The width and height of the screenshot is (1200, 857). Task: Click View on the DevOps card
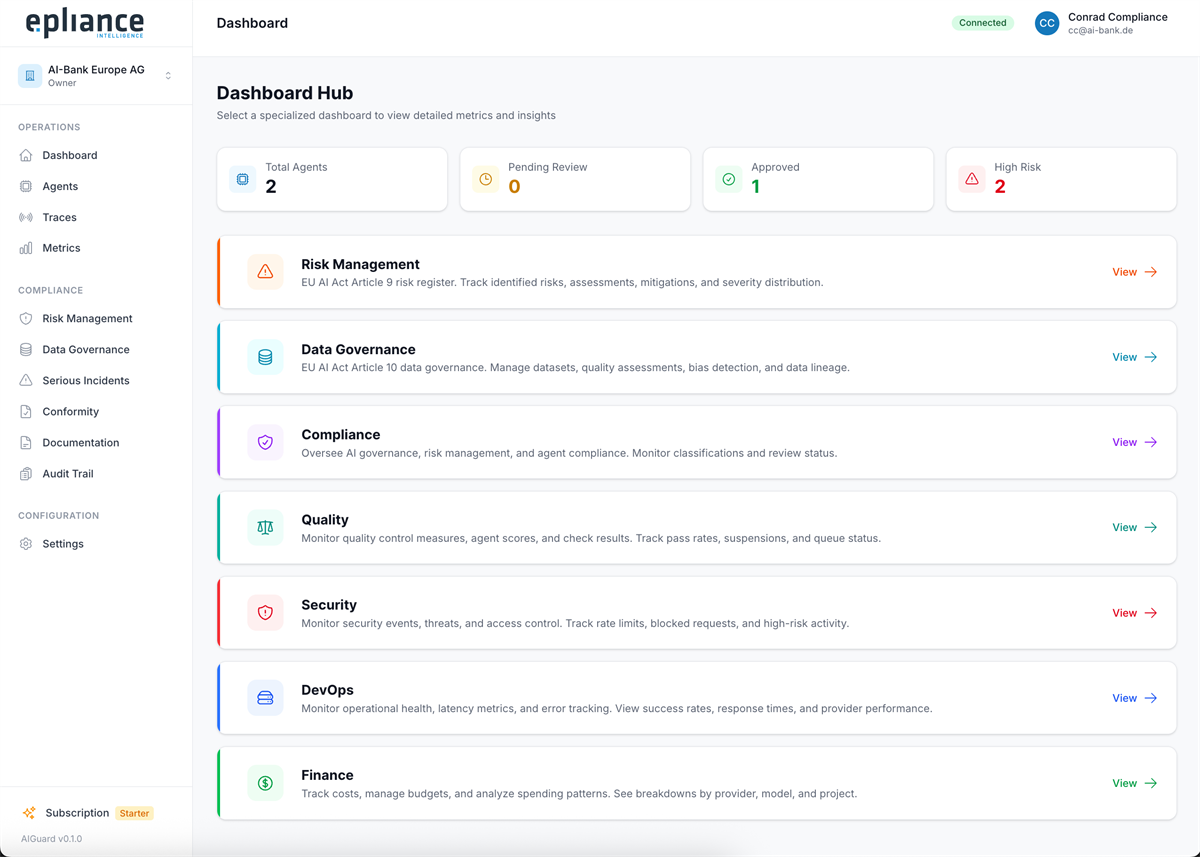click(1134, 698)
